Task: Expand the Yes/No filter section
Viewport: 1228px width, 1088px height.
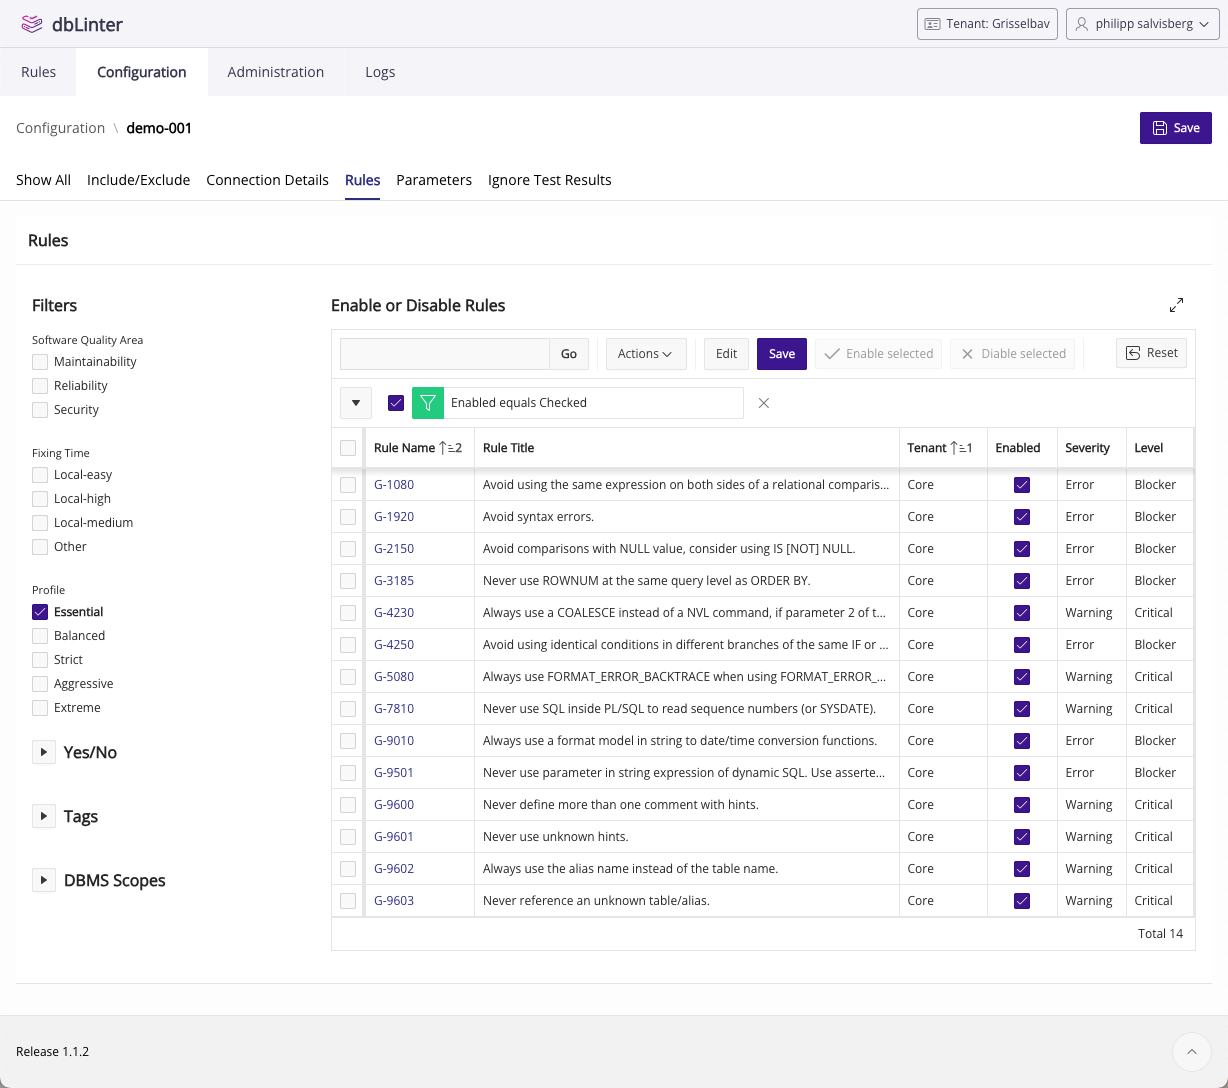Action: tap(44, 752)
